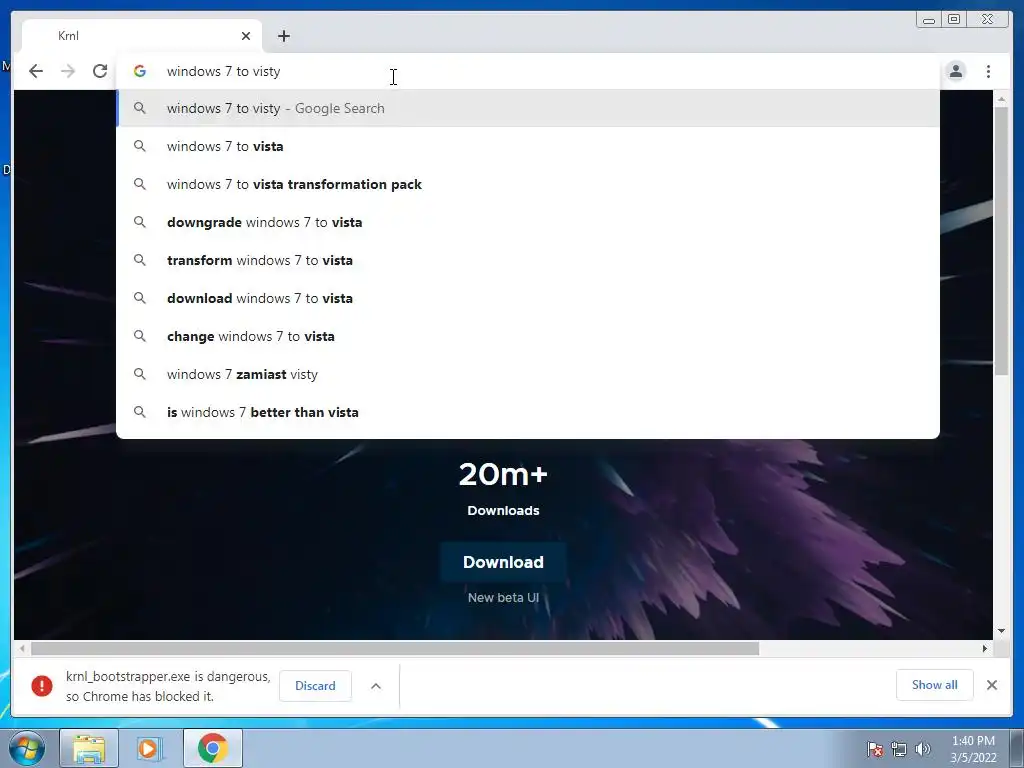Click the Show desktop button
The width and height of the screenshot is (1024, 768).
point(1017,748)
